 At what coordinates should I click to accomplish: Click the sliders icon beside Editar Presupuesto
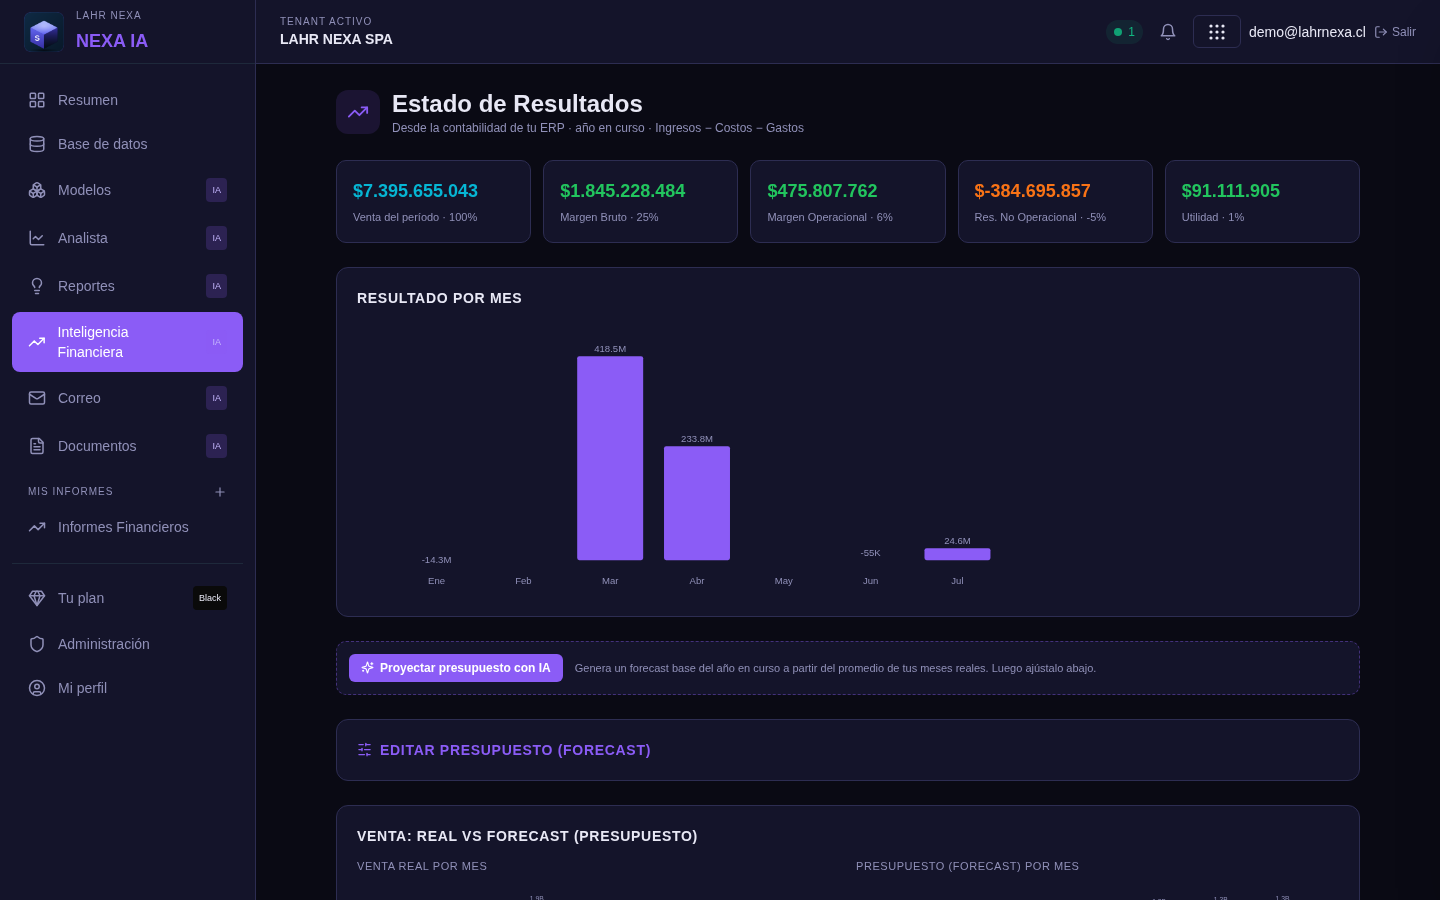pyautogui.click(x=364, y=750)
